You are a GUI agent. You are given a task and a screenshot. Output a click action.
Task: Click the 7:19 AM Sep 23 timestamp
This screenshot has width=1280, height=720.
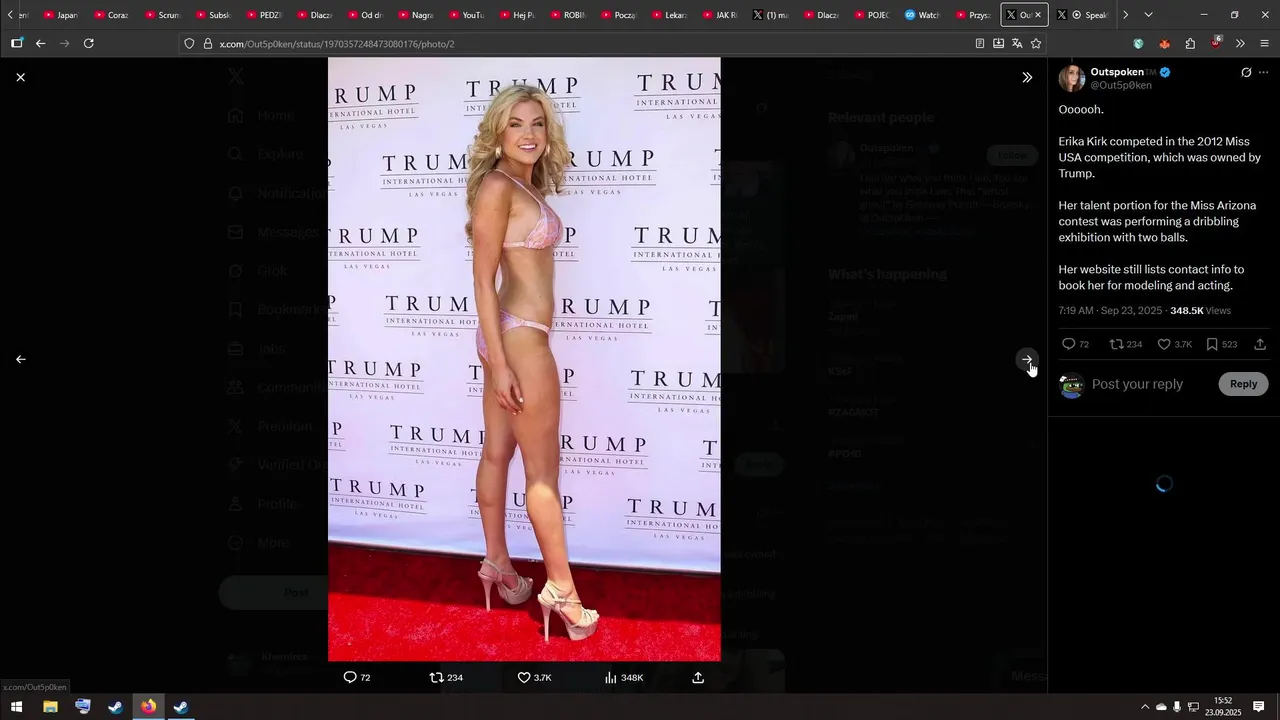click(1110, 311)
